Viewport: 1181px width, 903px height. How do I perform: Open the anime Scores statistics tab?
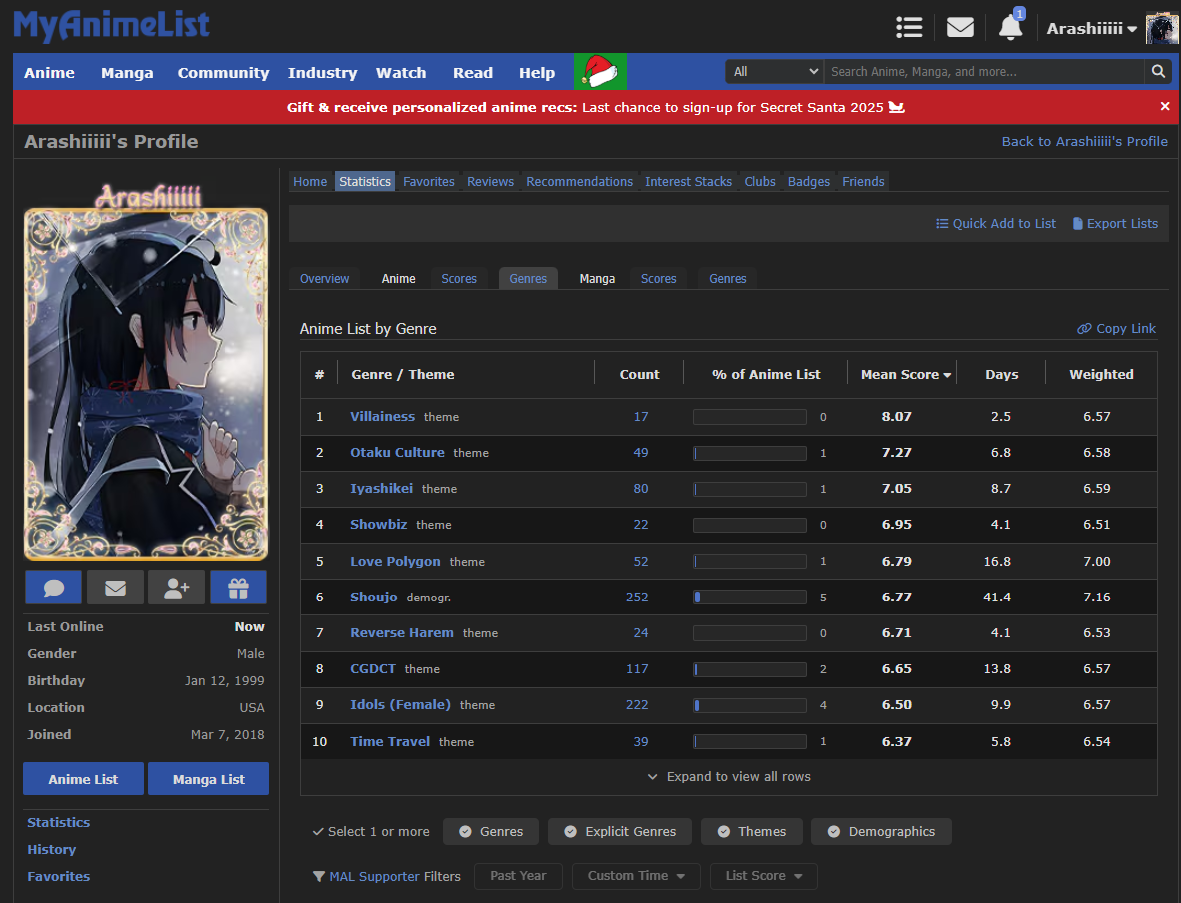(x=459, y=279)
